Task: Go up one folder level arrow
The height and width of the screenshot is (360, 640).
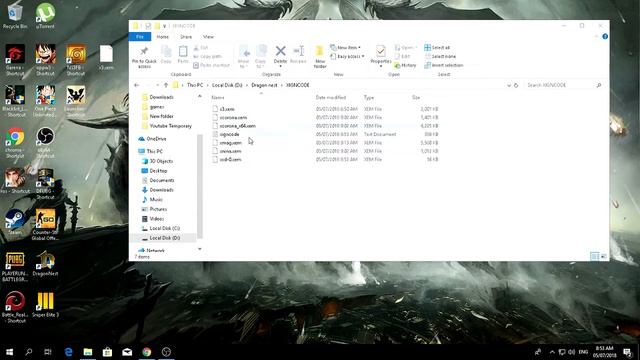Action: click(166, 85)
